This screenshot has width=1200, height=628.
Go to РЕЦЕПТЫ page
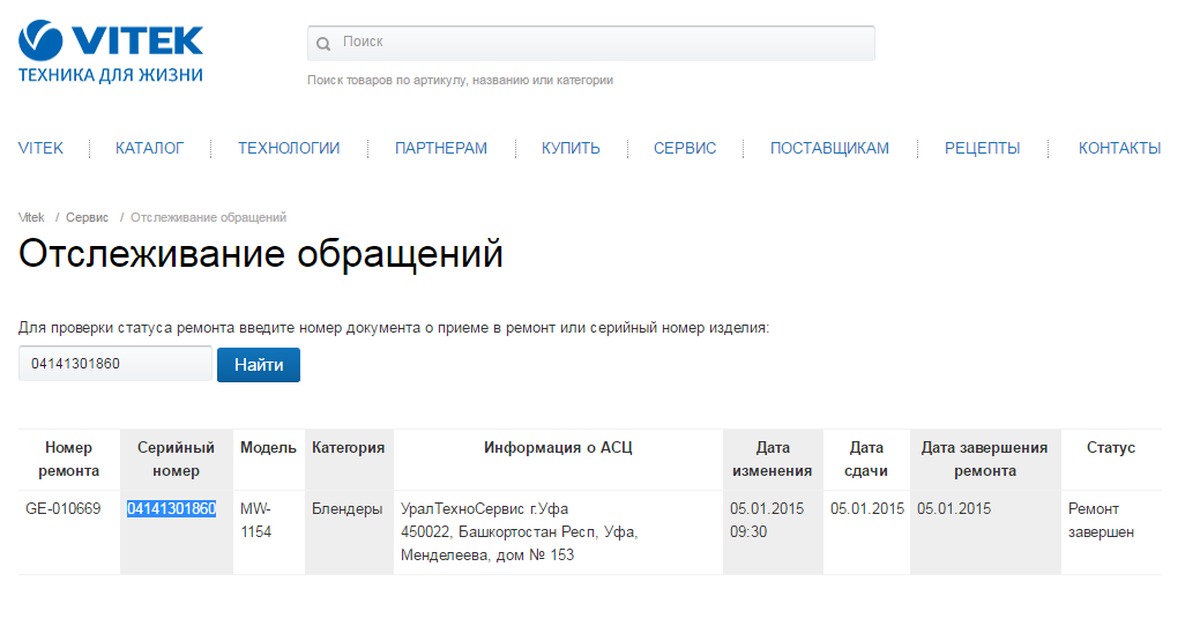point(982,148)
